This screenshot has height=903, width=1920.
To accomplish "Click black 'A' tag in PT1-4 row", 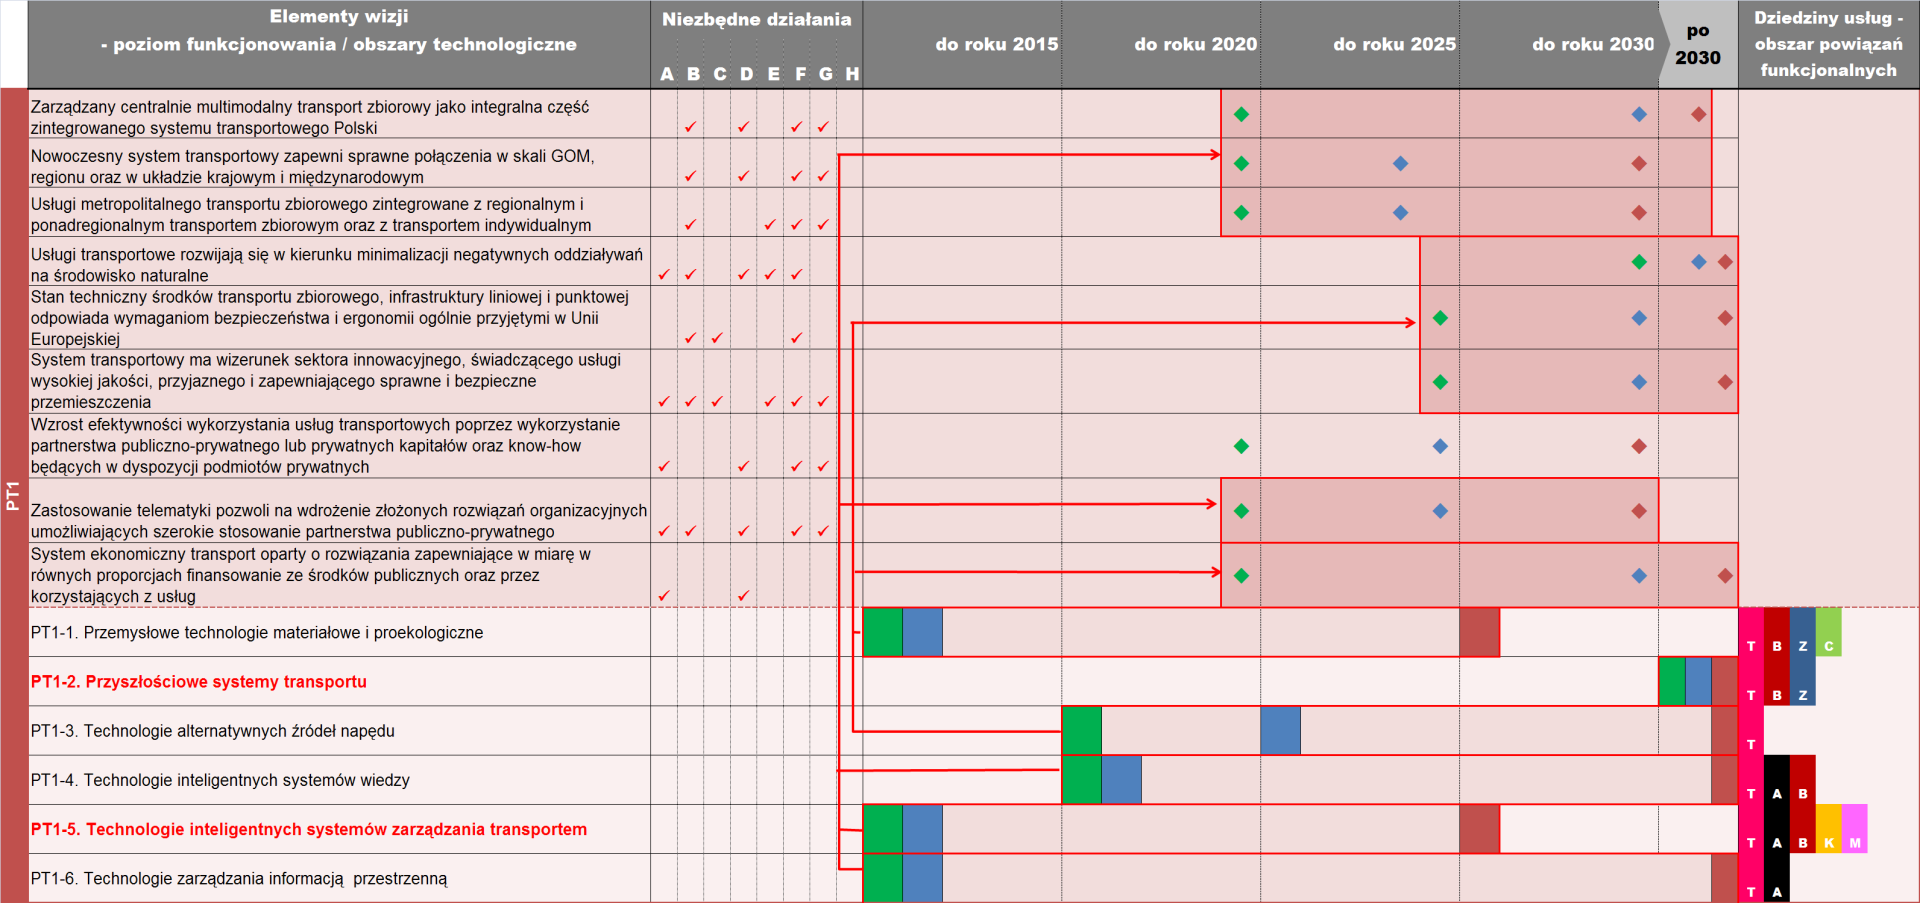I will click(x=1777, y=780).
